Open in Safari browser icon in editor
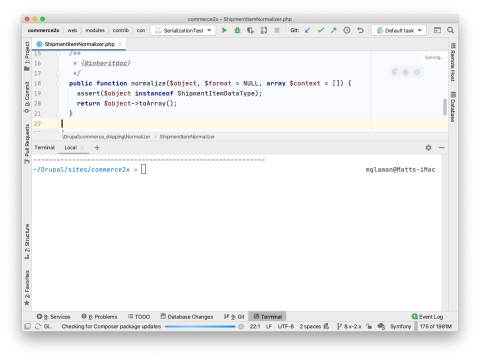 (x=417, y=72)
